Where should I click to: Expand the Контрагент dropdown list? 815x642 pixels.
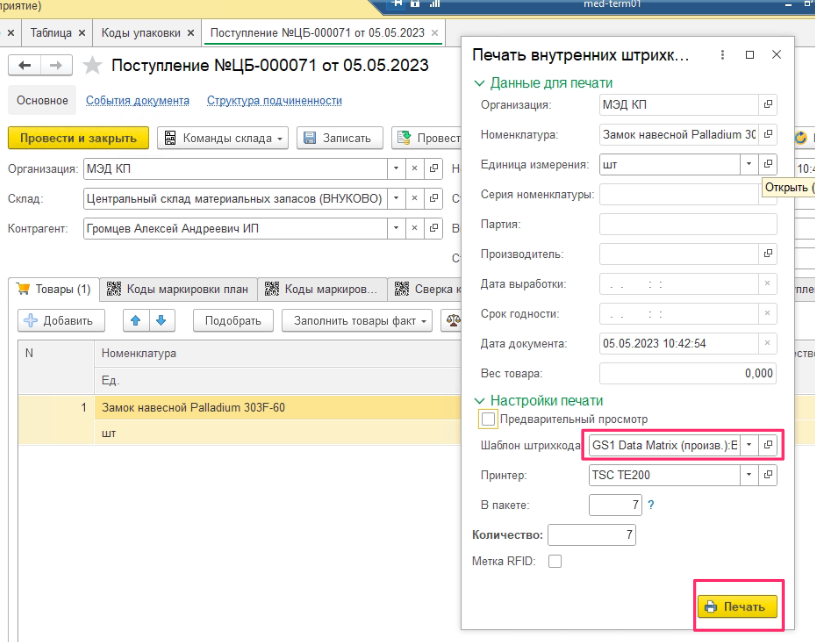[x=396, y=228]
